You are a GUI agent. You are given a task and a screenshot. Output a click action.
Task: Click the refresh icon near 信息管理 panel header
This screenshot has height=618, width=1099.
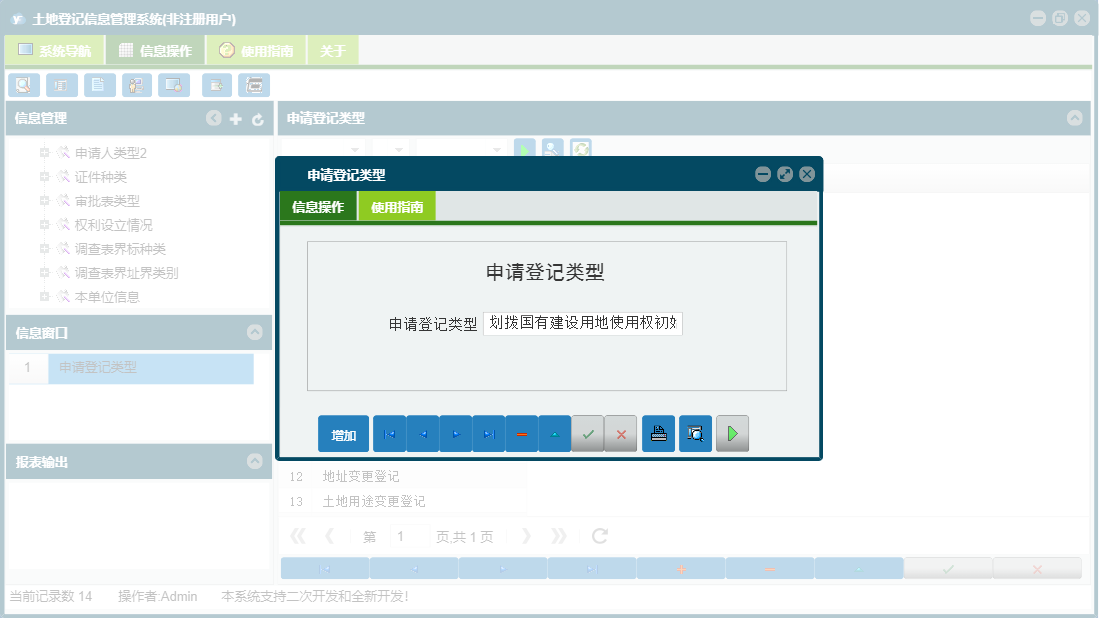(x=258, y=118)
